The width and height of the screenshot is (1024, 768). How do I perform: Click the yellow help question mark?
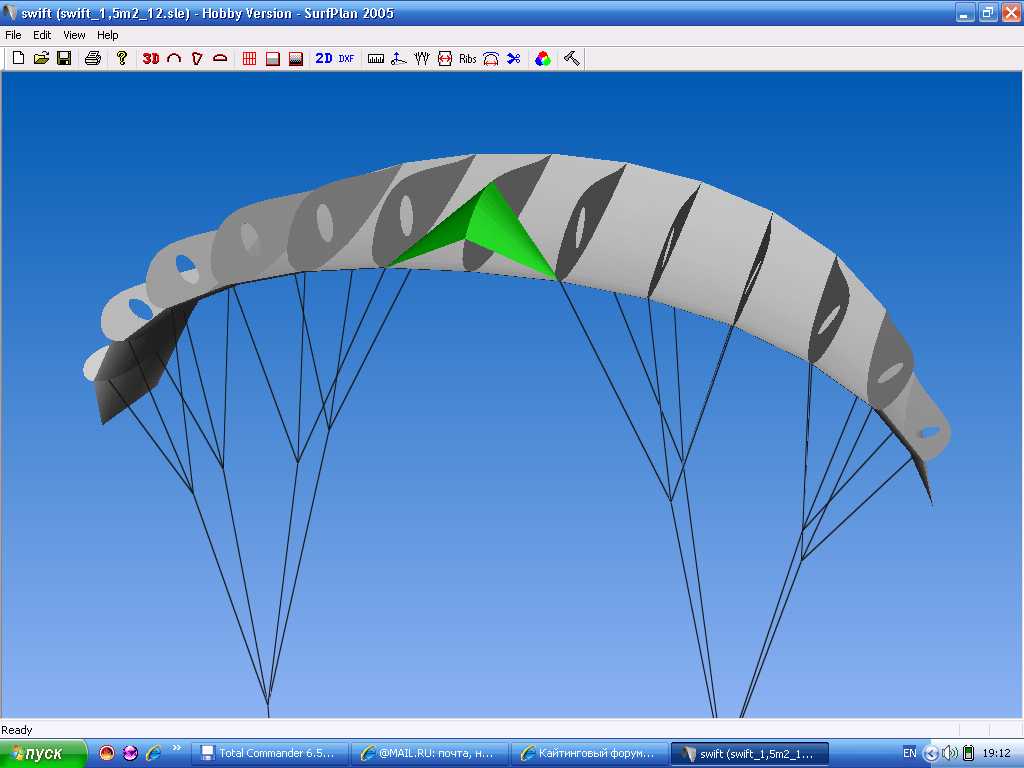(x=122, y=59)
